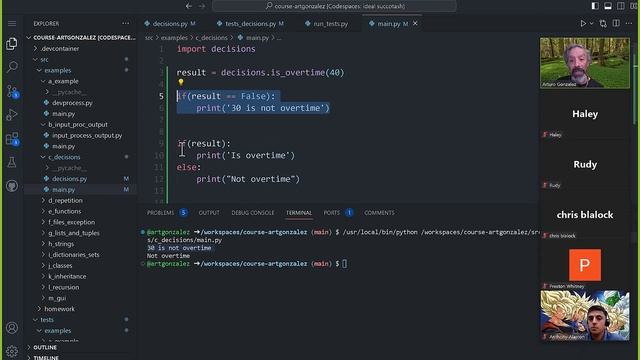Open the Manage gear menu
Screen dimensions: 640x360
(12, 351)
